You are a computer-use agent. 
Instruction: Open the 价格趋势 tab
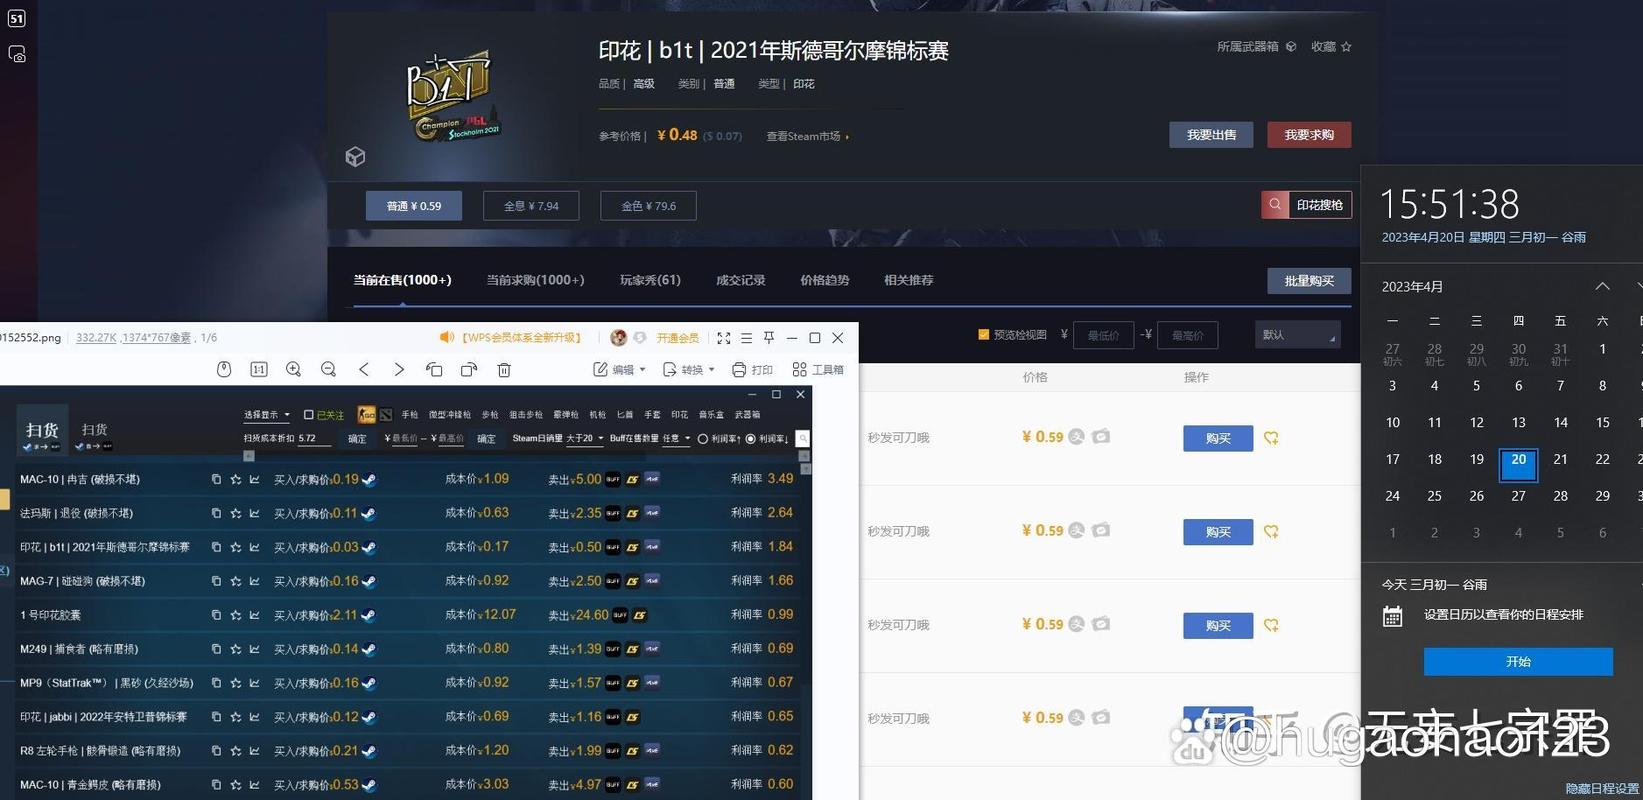point(824,280)
